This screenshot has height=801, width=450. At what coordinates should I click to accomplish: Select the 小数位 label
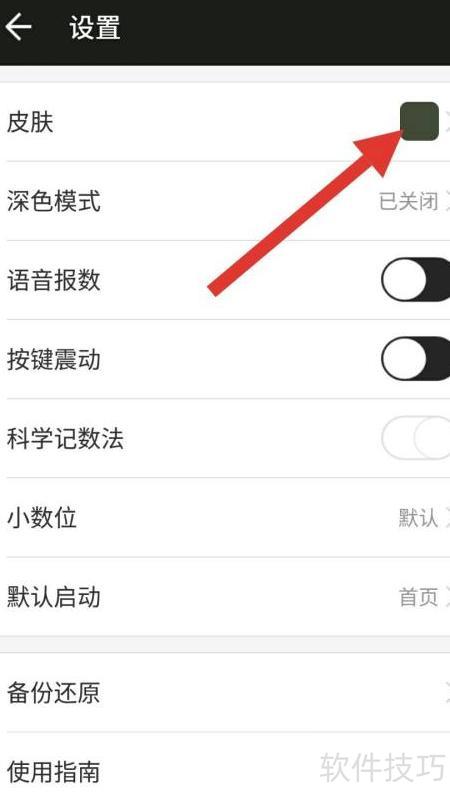[x=42, y=517]
